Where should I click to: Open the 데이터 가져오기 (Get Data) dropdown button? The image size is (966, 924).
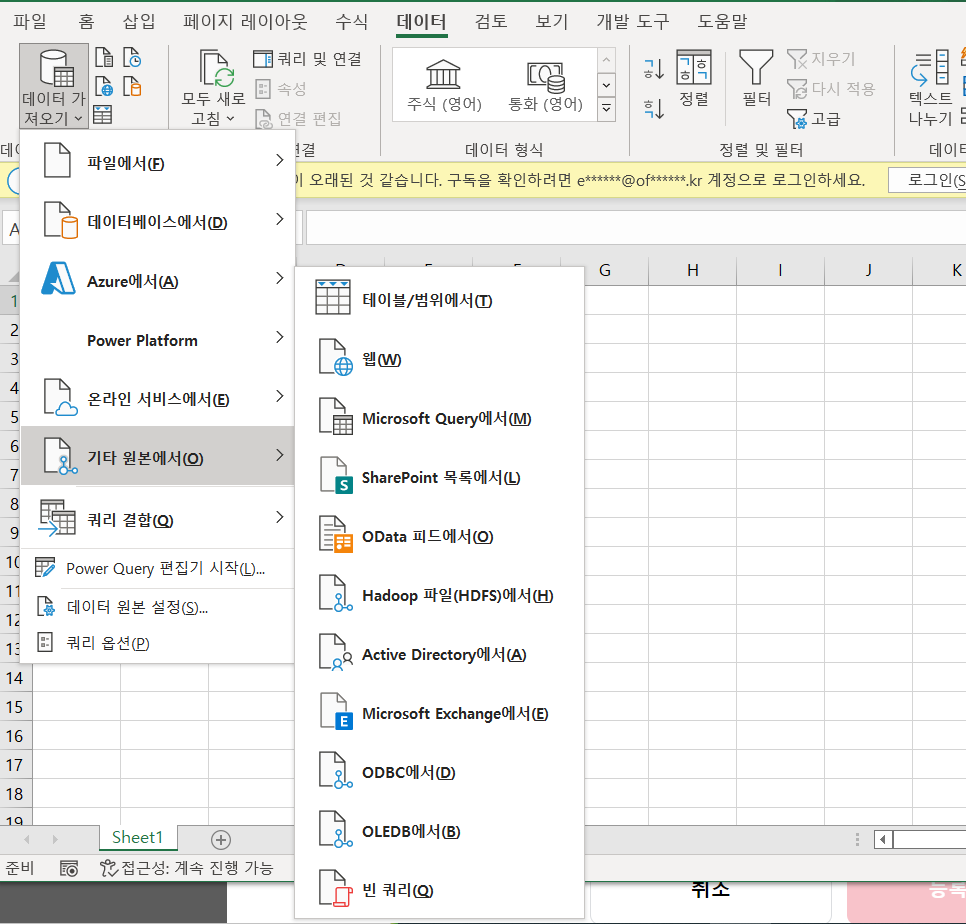click(54, 86)
